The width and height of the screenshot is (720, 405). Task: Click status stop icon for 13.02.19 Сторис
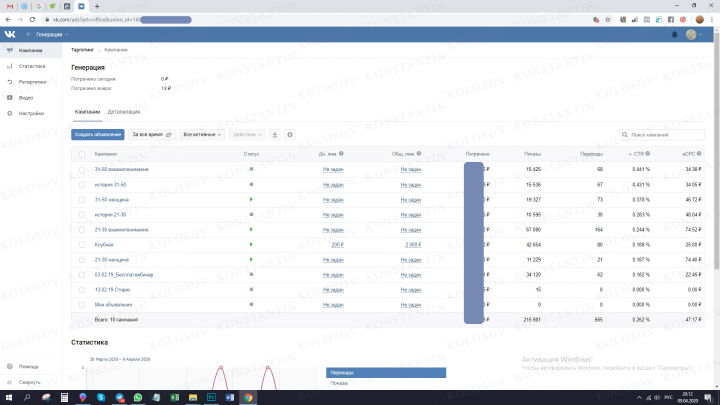coord(251,289)
